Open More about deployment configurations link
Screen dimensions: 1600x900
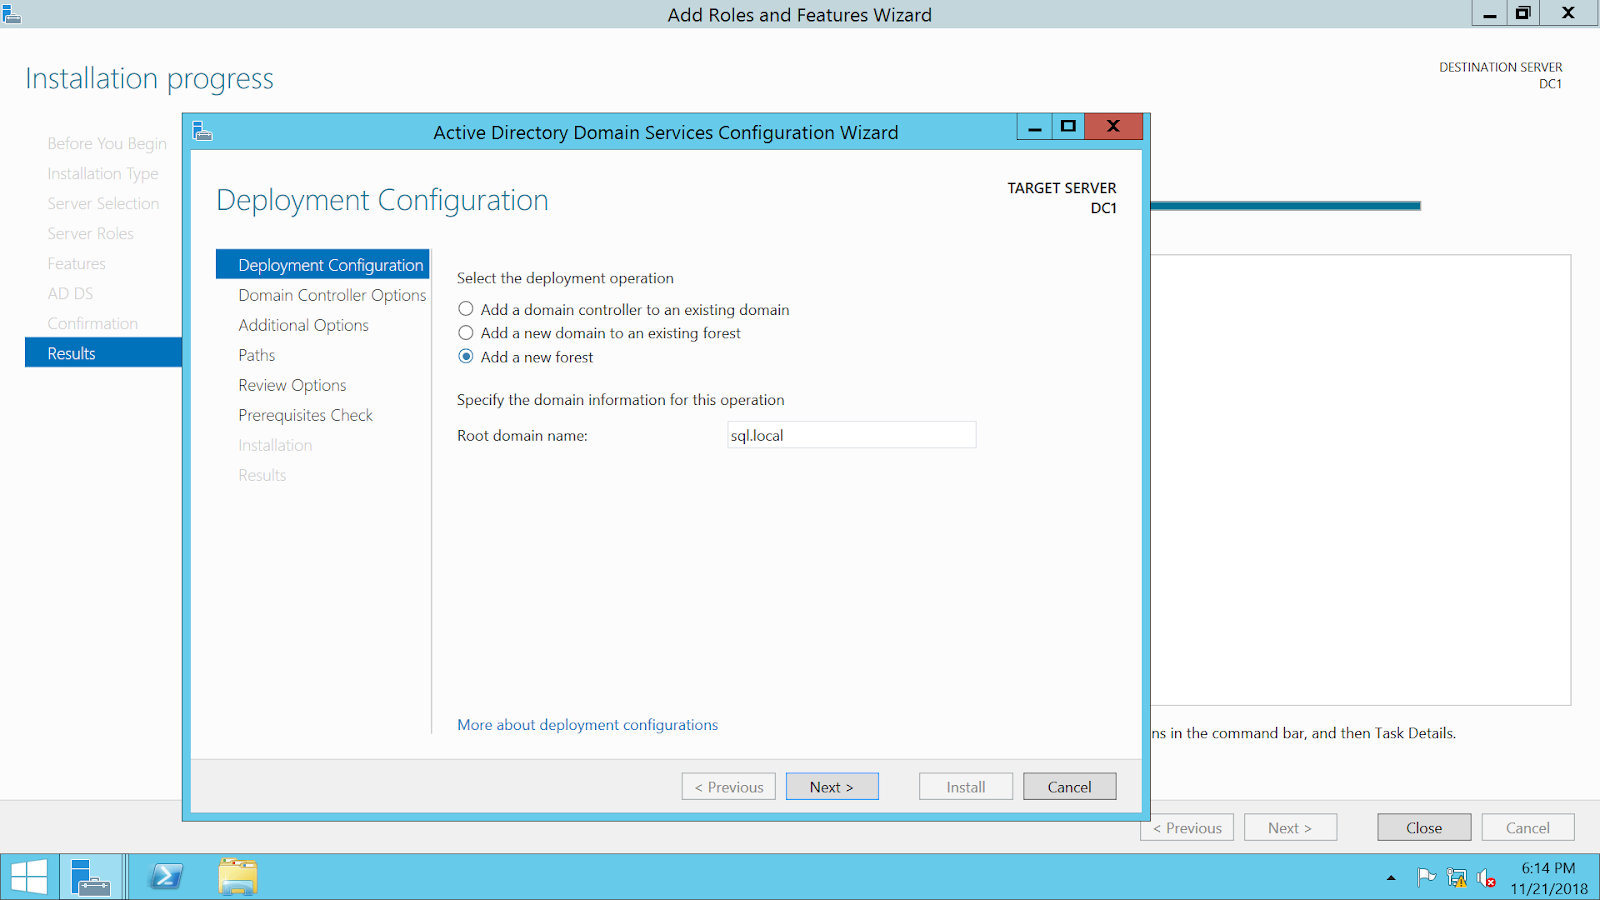pos(587,724)
